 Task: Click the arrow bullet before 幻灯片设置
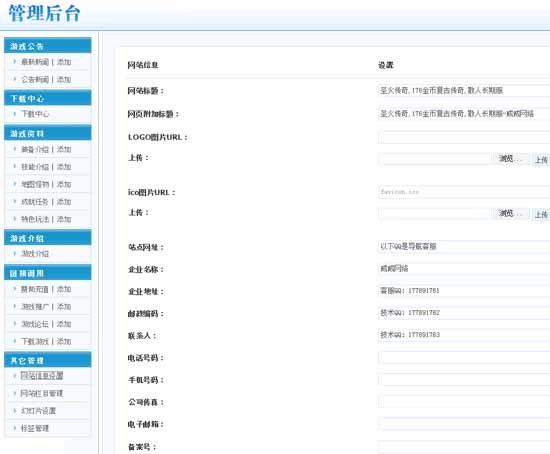[15, 410]
